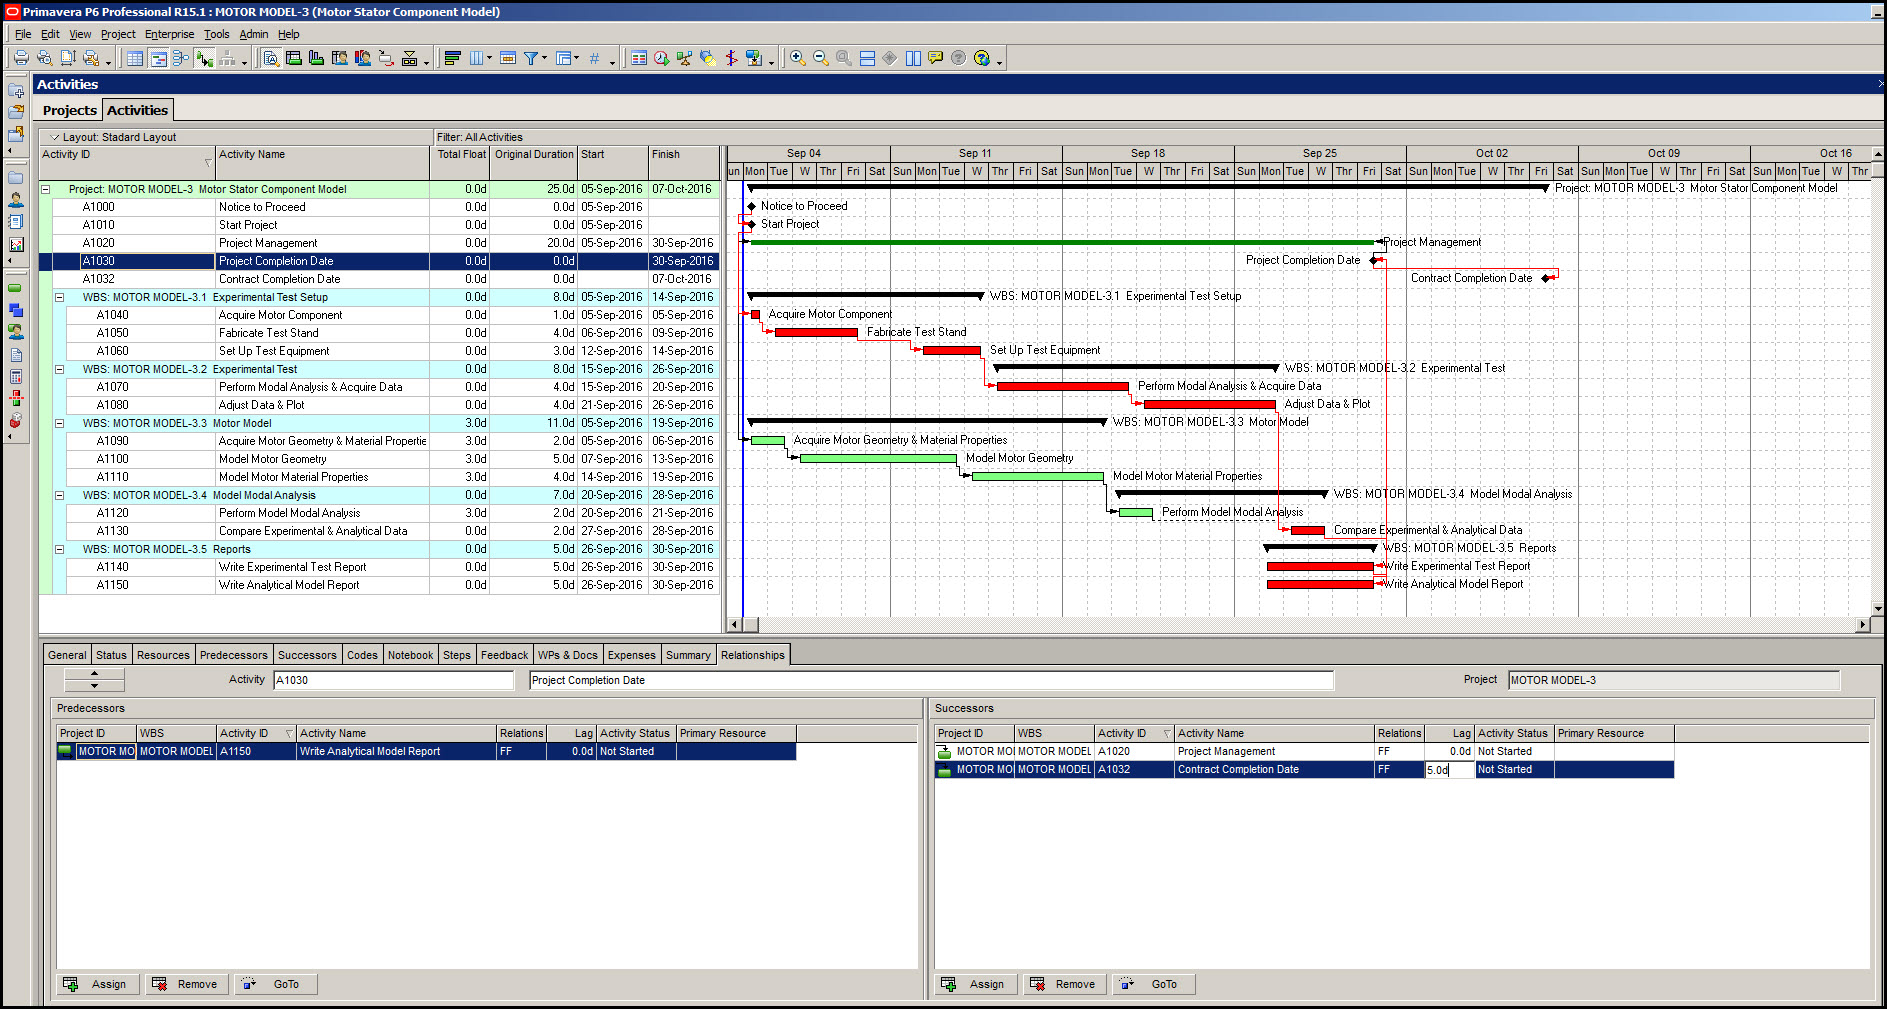Image resolution: width=1887 pixels, height=1009 pixels.
Task: Collapse WBS MOTOR MODEL-3.1 Experimental Test Setup
Action: (x=59, y=297)
